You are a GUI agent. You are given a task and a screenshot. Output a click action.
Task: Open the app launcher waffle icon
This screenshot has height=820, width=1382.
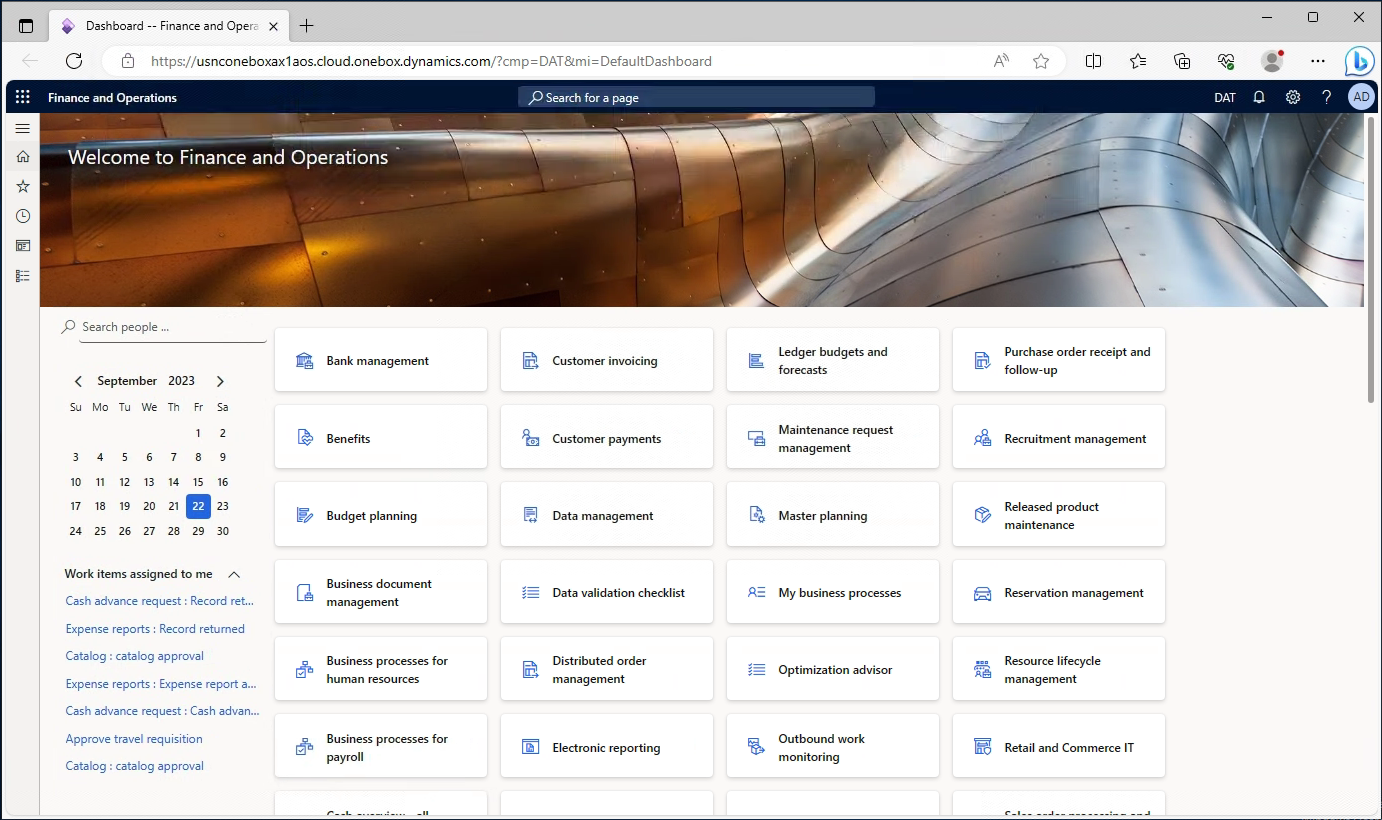(x=22, y=97)
